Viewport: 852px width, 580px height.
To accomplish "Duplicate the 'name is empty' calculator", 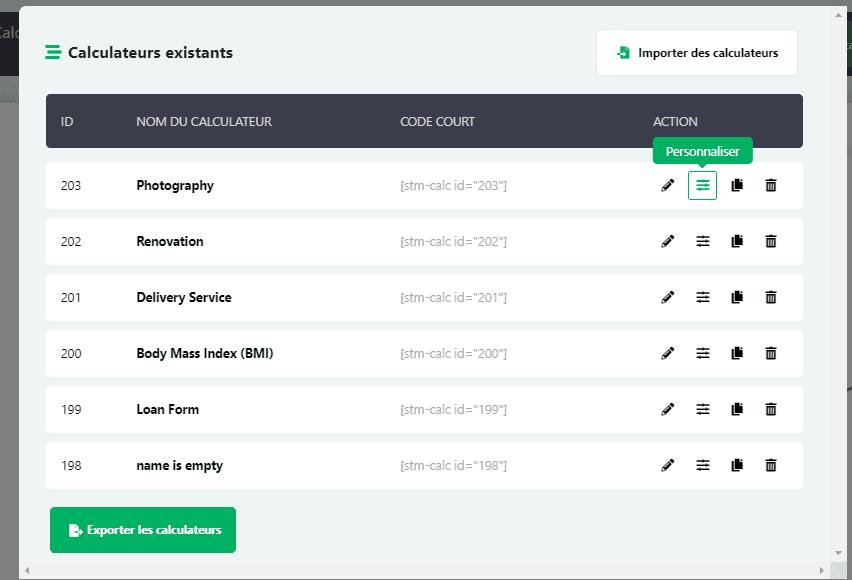I will tap(737, 466).
